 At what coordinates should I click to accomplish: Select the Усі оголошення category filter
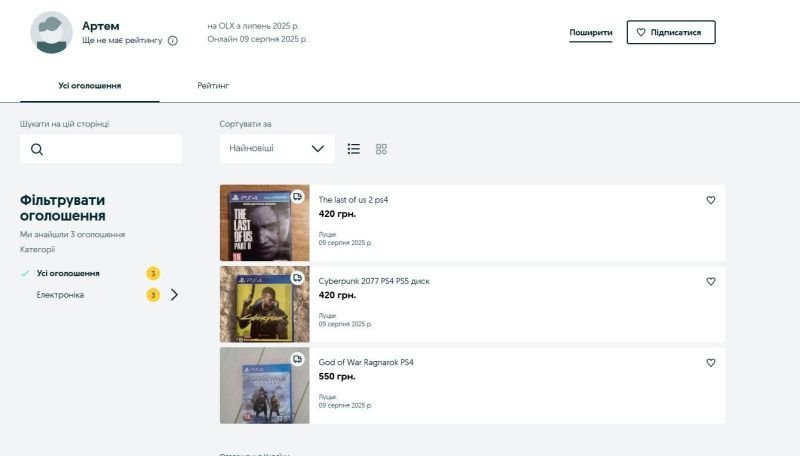click(68, 273)
